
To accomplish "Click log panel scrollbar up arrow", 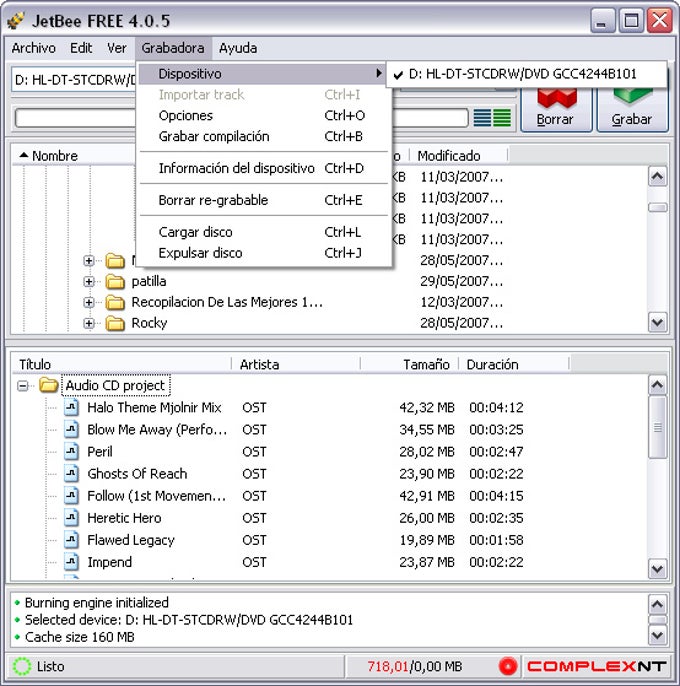I will [x=658, y=604].
